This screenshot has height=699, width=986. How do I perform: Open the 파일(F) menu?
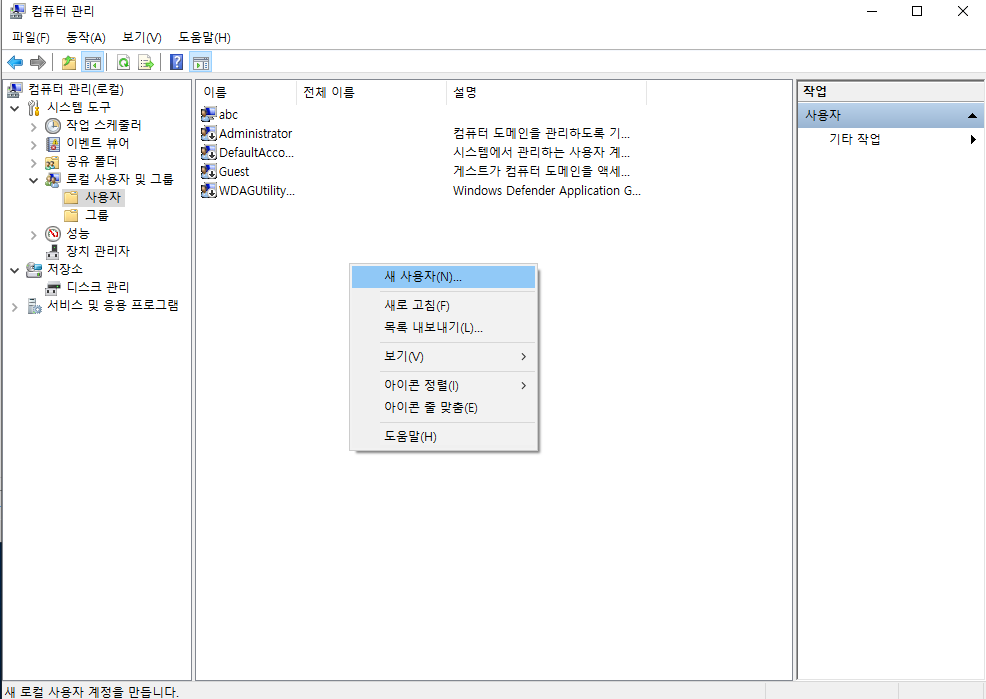[31, 38]
